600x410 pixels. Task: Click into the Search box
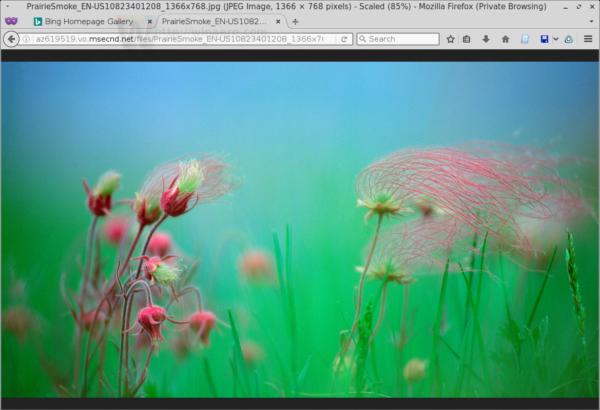click(x=398, y=39)
